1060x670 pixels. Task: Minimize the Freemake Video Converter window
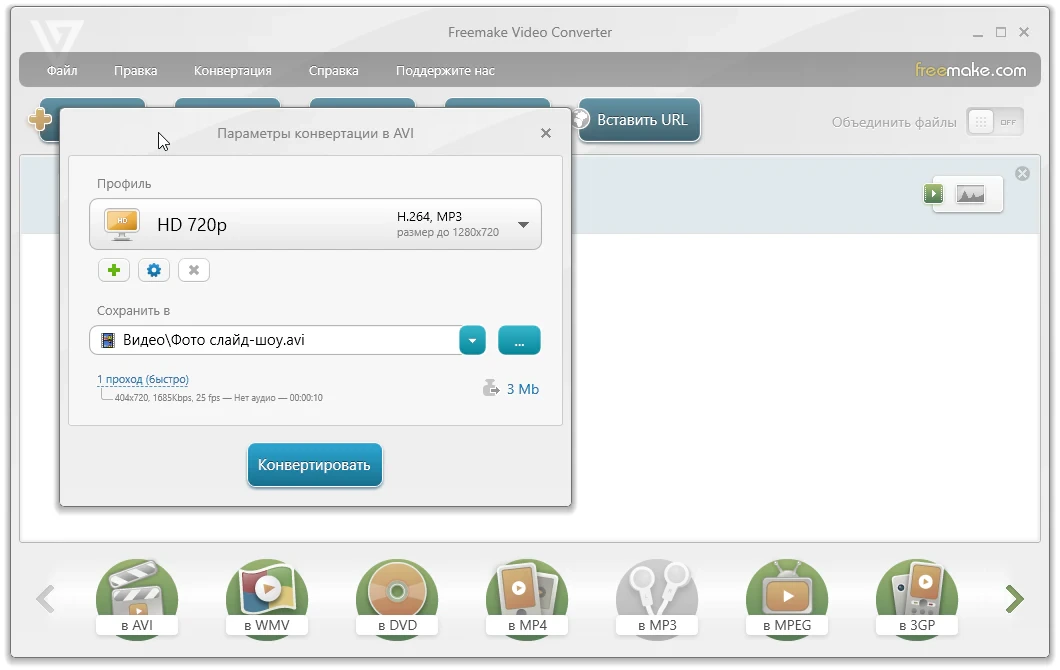(978, 32)
